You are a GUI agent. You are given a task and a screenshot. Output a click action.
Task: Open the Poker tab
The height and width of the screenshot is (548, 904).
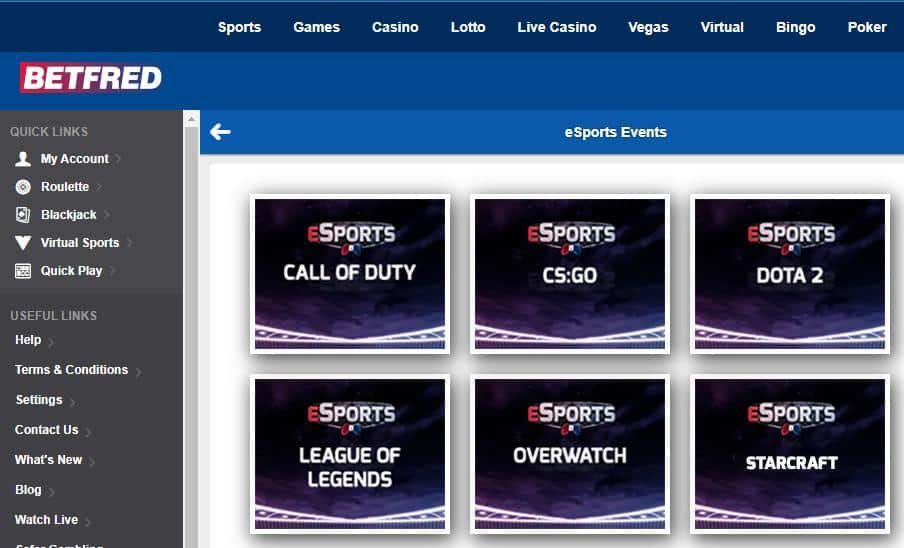pos(867,27)
